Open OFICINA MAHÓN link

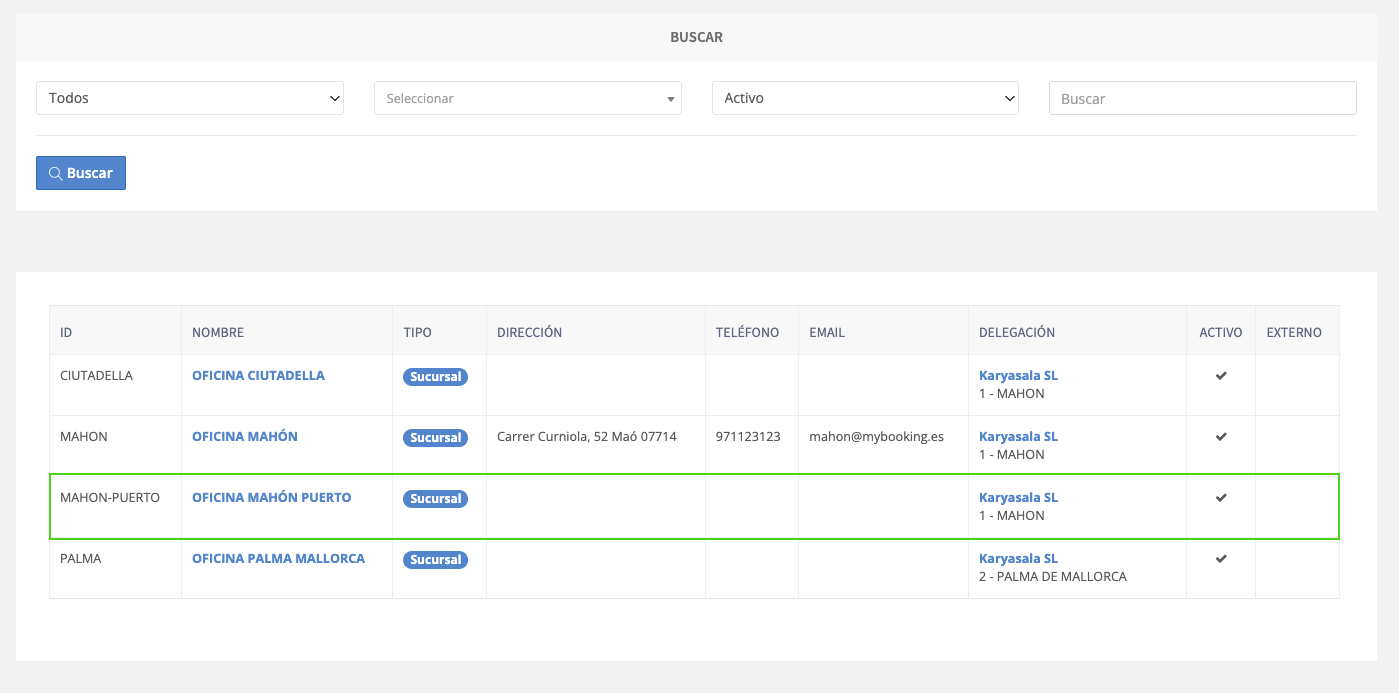(245, 437)
